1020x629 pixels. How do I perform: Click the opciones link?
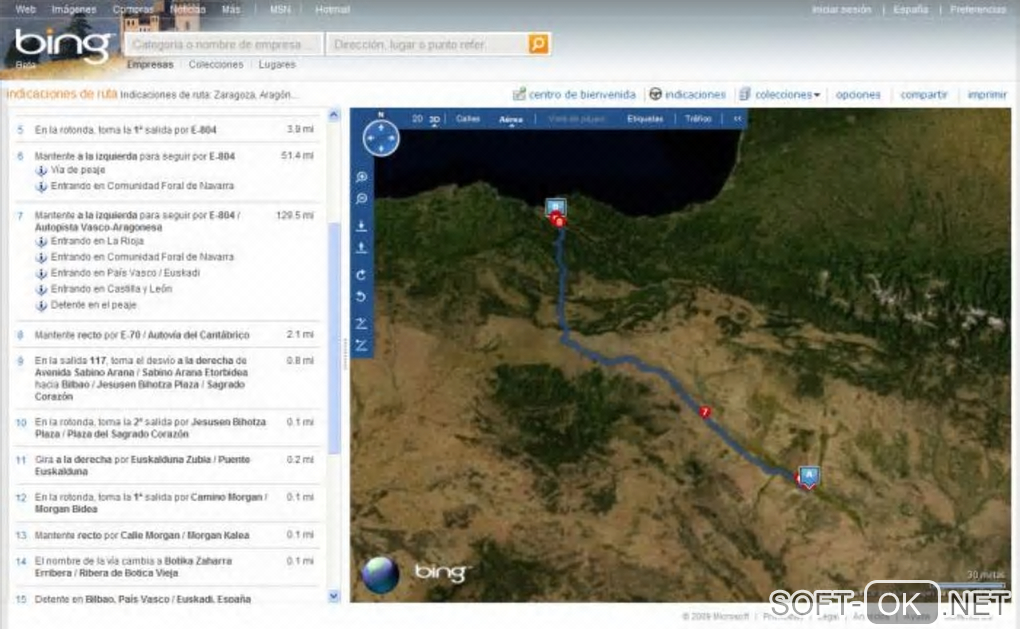[858, 94]
